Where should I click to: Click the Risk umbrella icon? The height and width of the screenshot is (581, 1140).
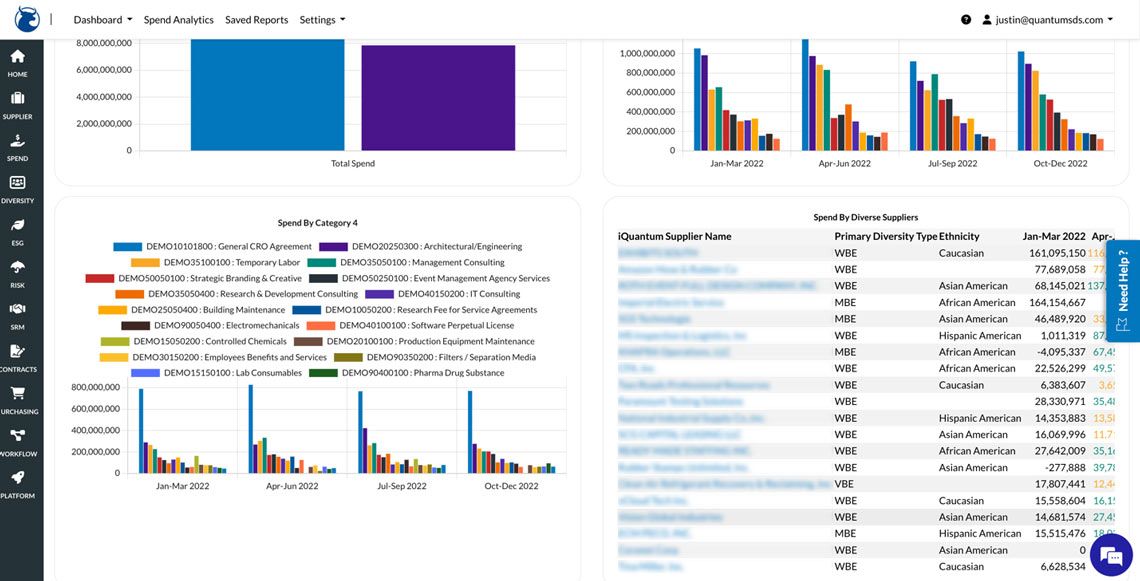(x=18, y=272)
